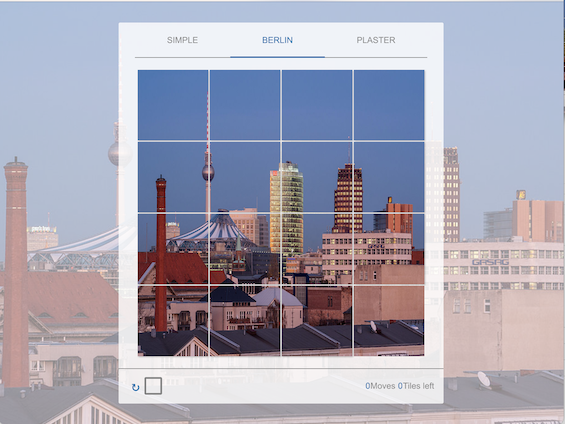Click the tile with the striped tent roof

pos(245,249)
